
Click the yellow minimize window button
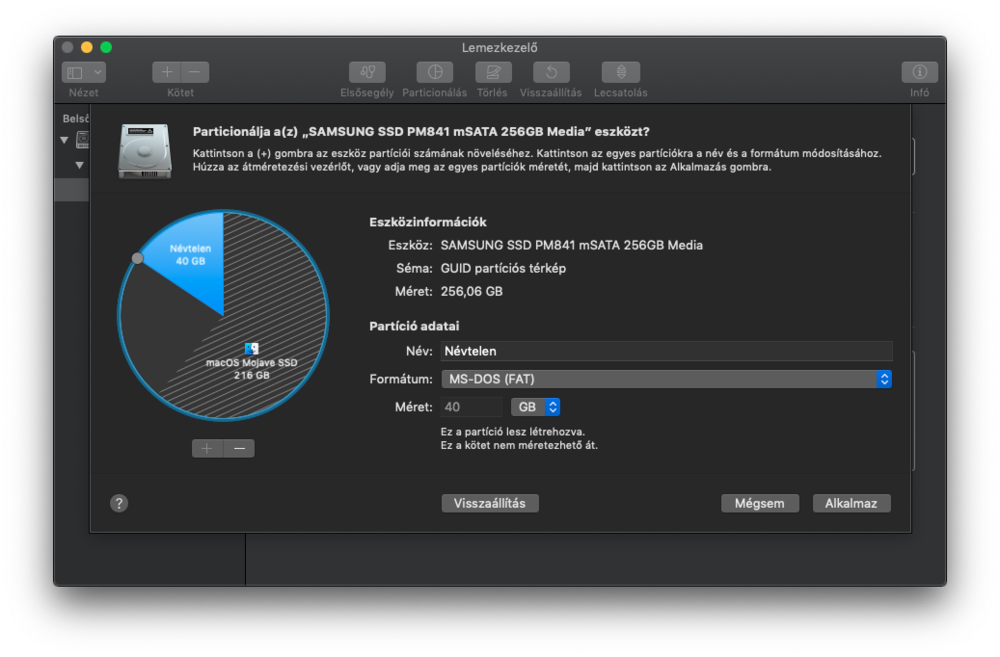[x=87, y=47]
